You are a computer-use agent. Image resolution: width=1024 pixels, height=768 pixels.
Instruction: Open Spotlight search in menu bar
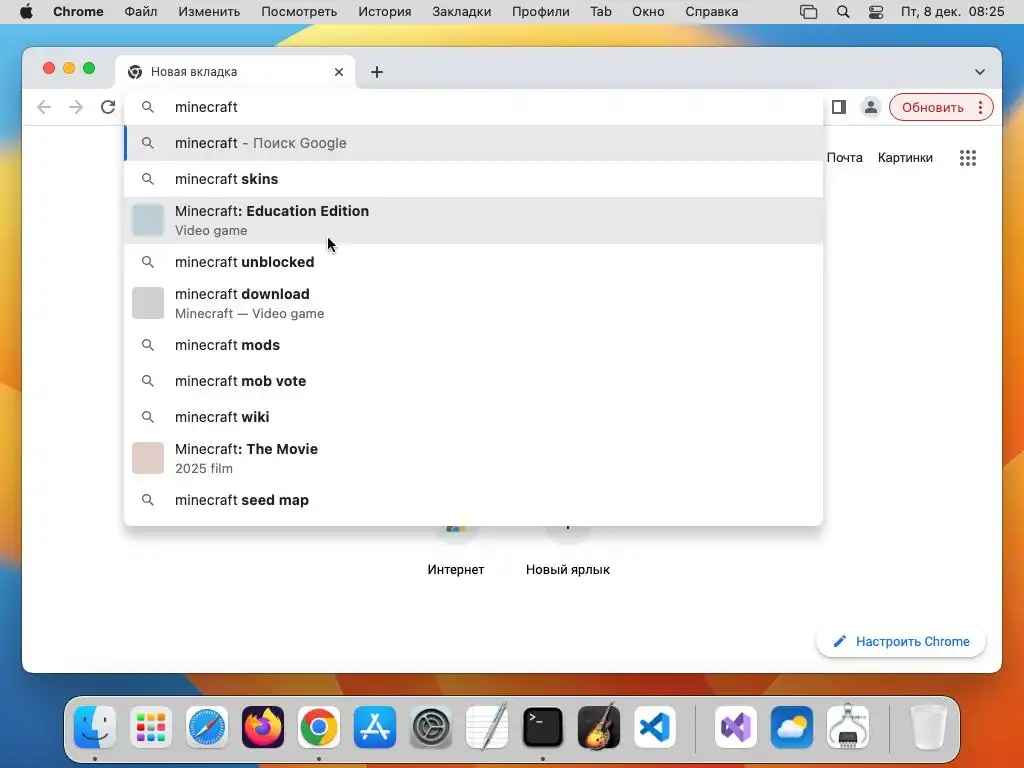click(843, 12)
